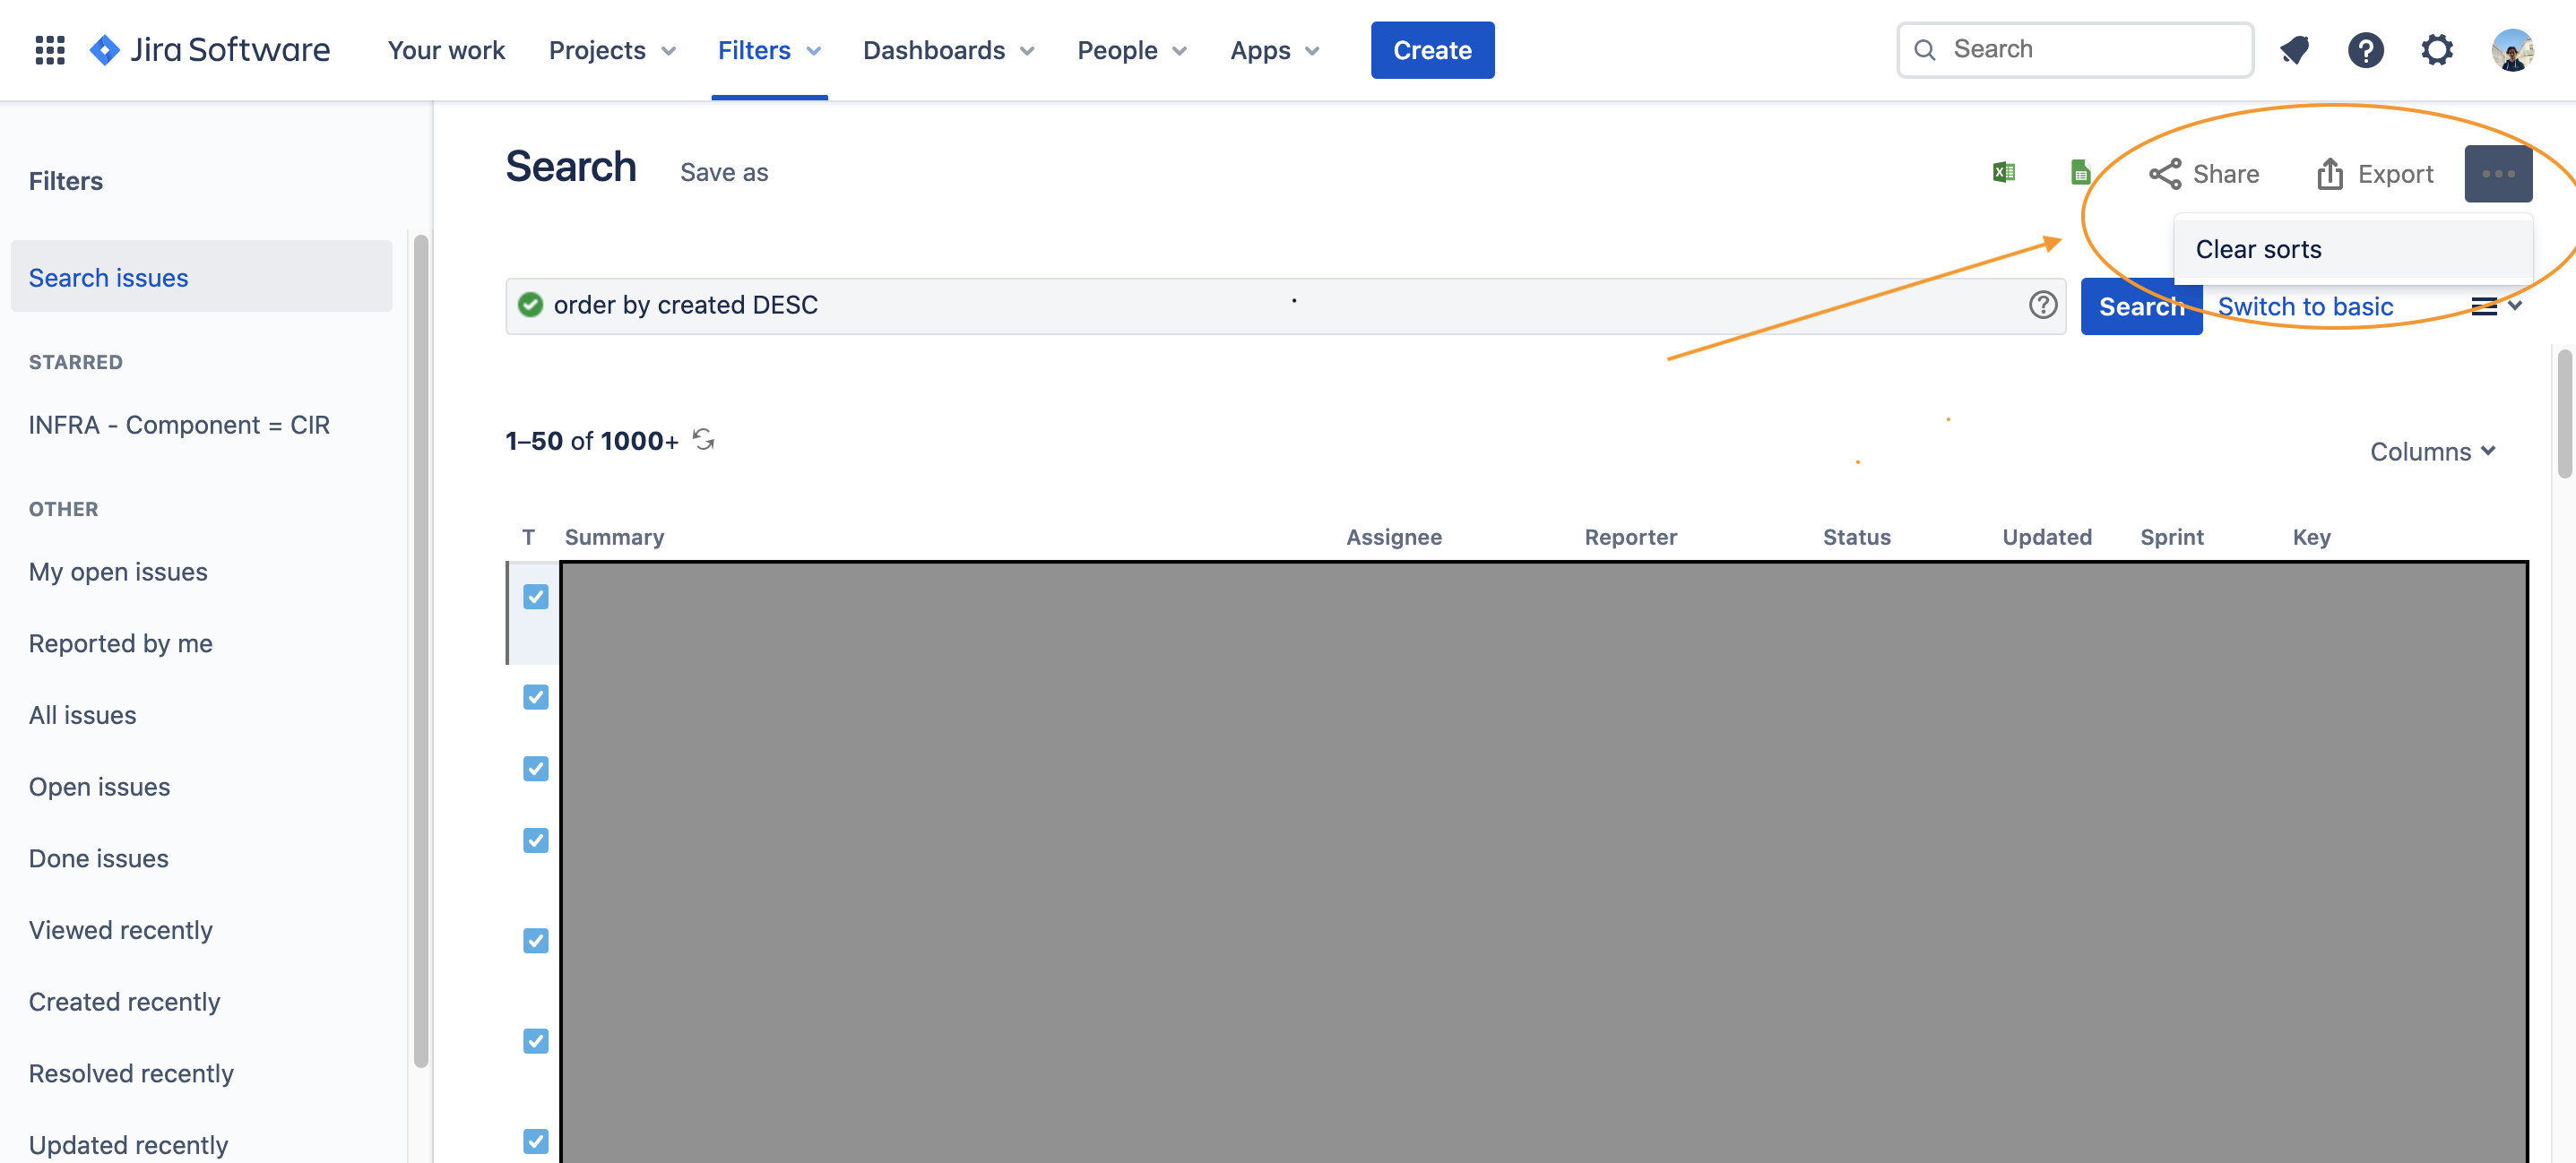Click the Jira Software logo
The height and width of the screenshot is (1163, 2576).
(210, 50)
